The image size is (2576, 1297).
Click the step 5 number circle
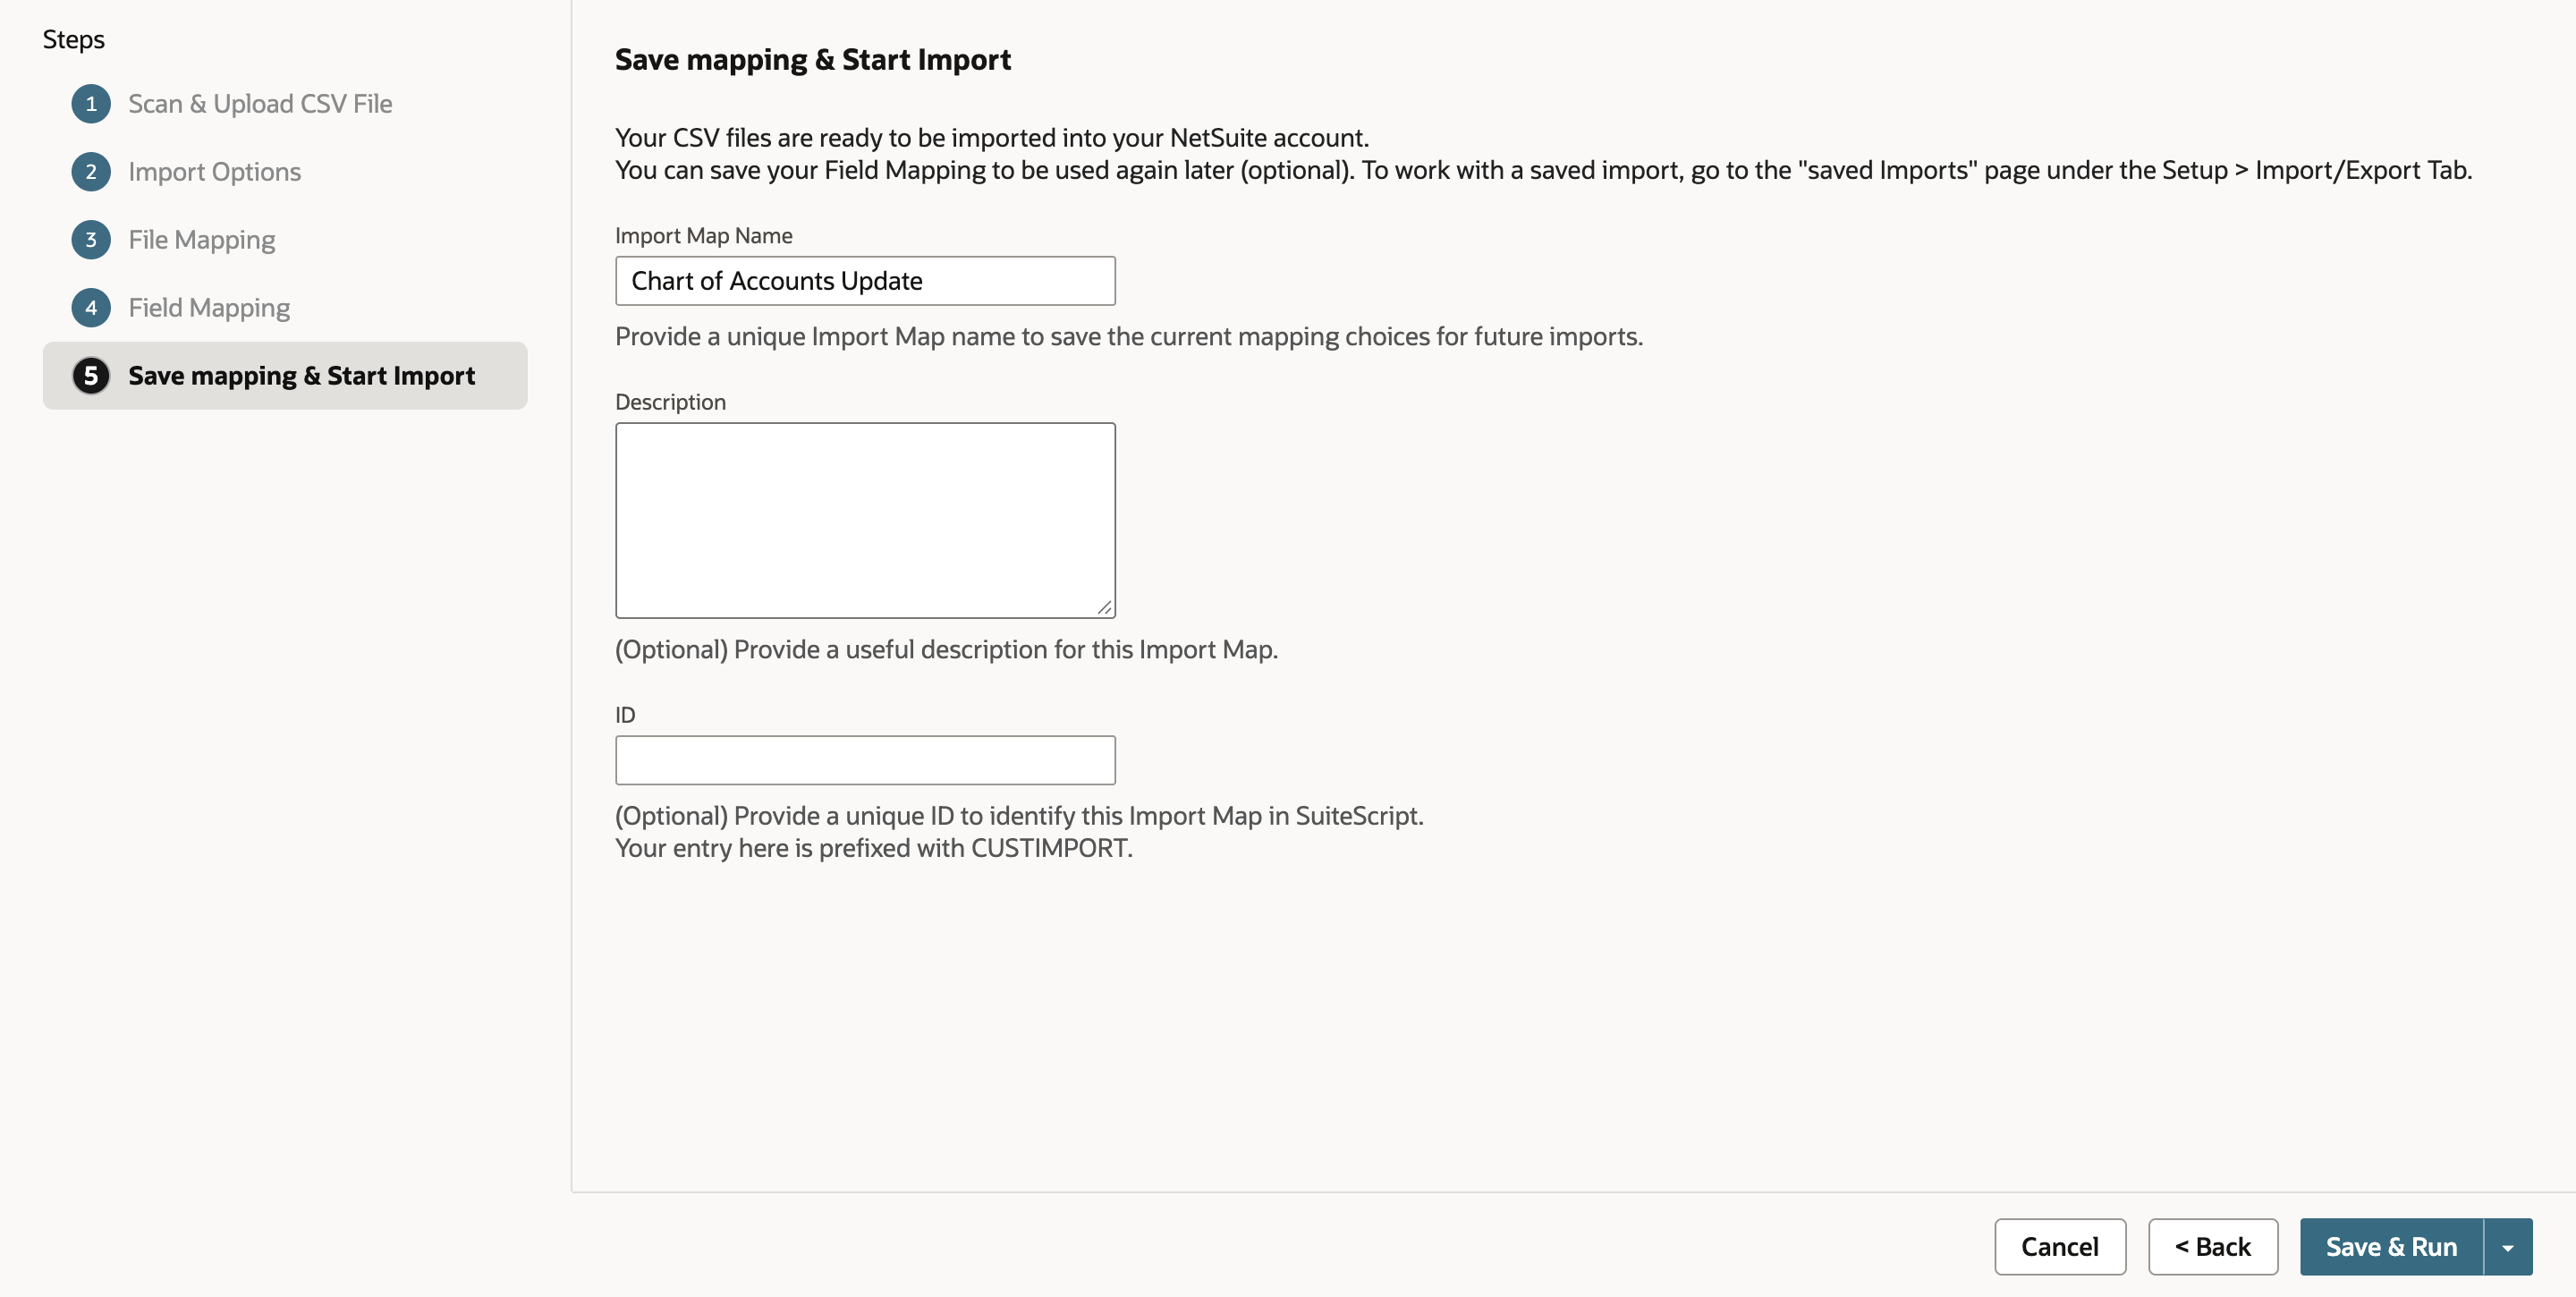pyautogui.click(x=91, y=376)
